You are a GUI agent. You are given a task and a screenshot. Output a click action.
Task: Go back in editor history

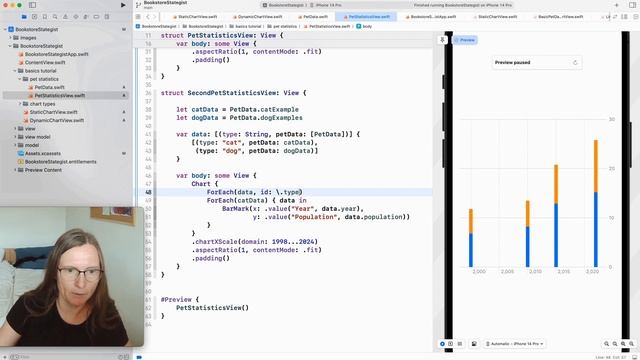click(x=148, y=17)
